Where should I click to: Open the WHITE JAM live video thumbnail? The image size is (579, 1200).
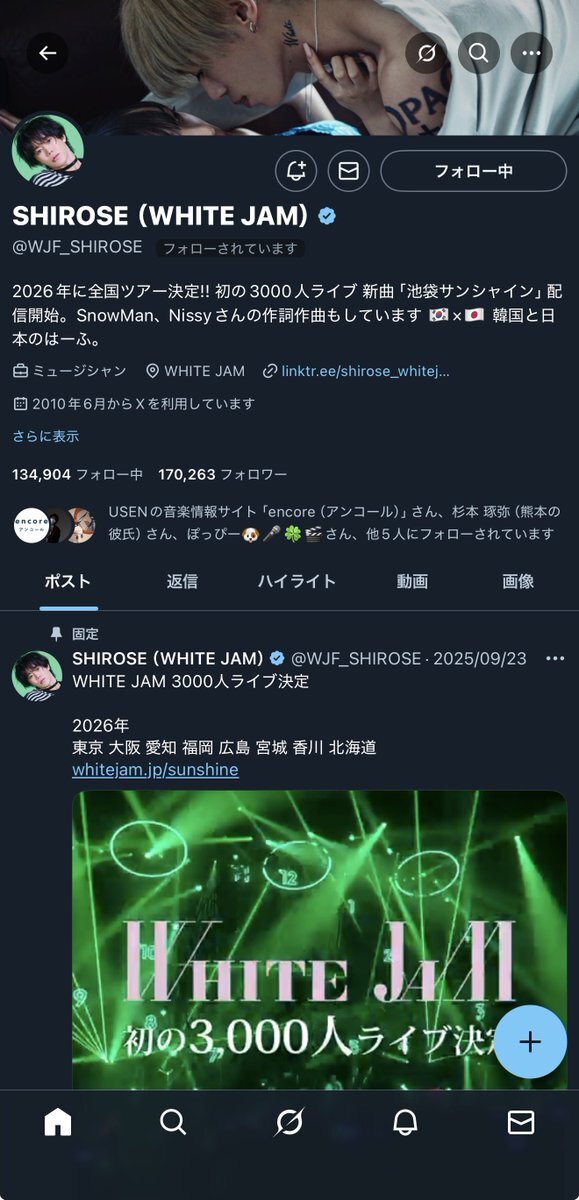(319, 940)
